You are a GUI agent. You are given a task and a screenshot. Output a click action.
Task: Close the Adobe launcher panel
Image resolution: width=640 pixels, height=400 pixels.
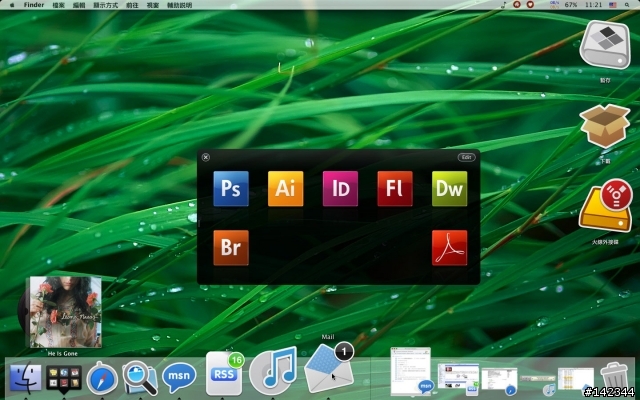pyautogui.click(x=206, y=157)
